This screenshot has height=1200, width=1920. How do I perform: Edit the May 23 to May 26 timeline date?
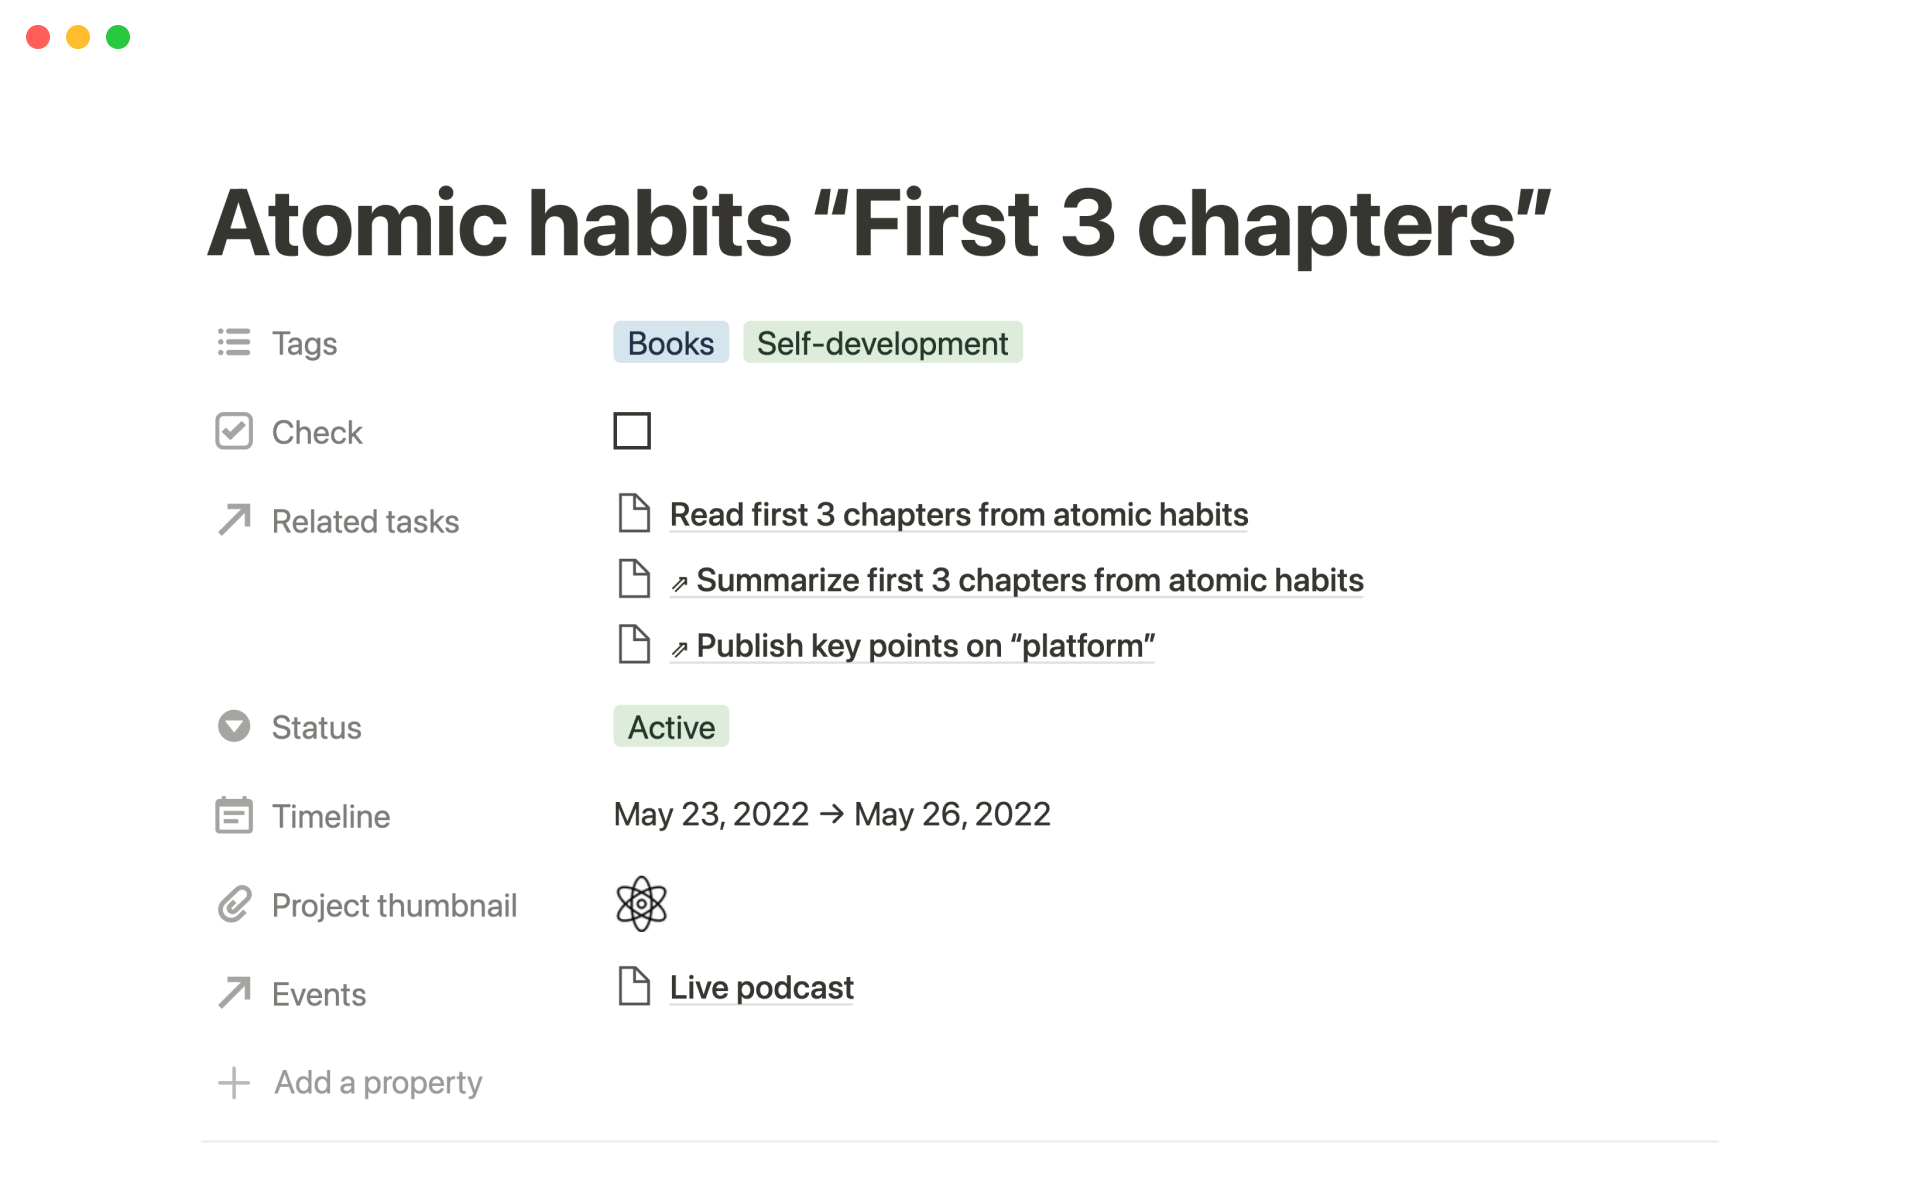coord(832,815)
